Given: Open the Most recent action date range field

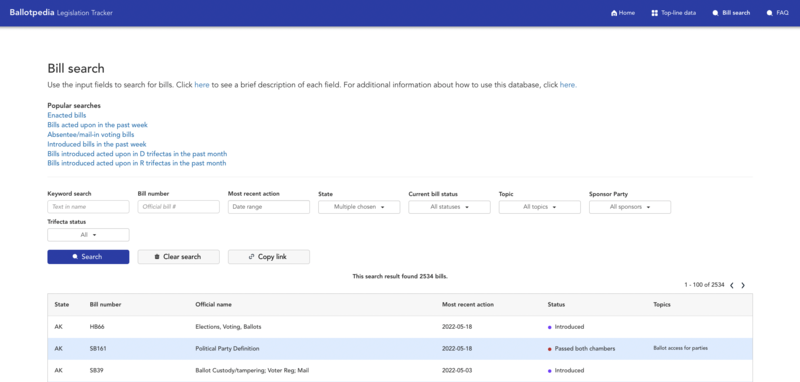Looking at the screenshot, I should pos(269,207).
